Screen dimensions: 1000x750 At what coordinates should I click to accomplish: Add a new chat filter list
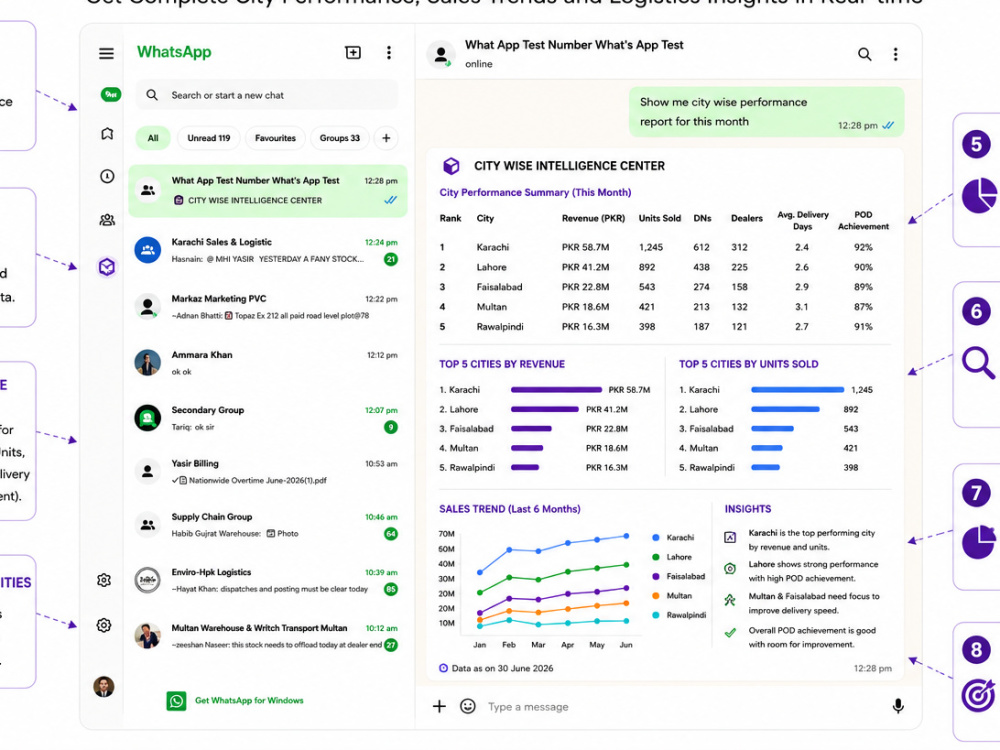click(386, 138)
